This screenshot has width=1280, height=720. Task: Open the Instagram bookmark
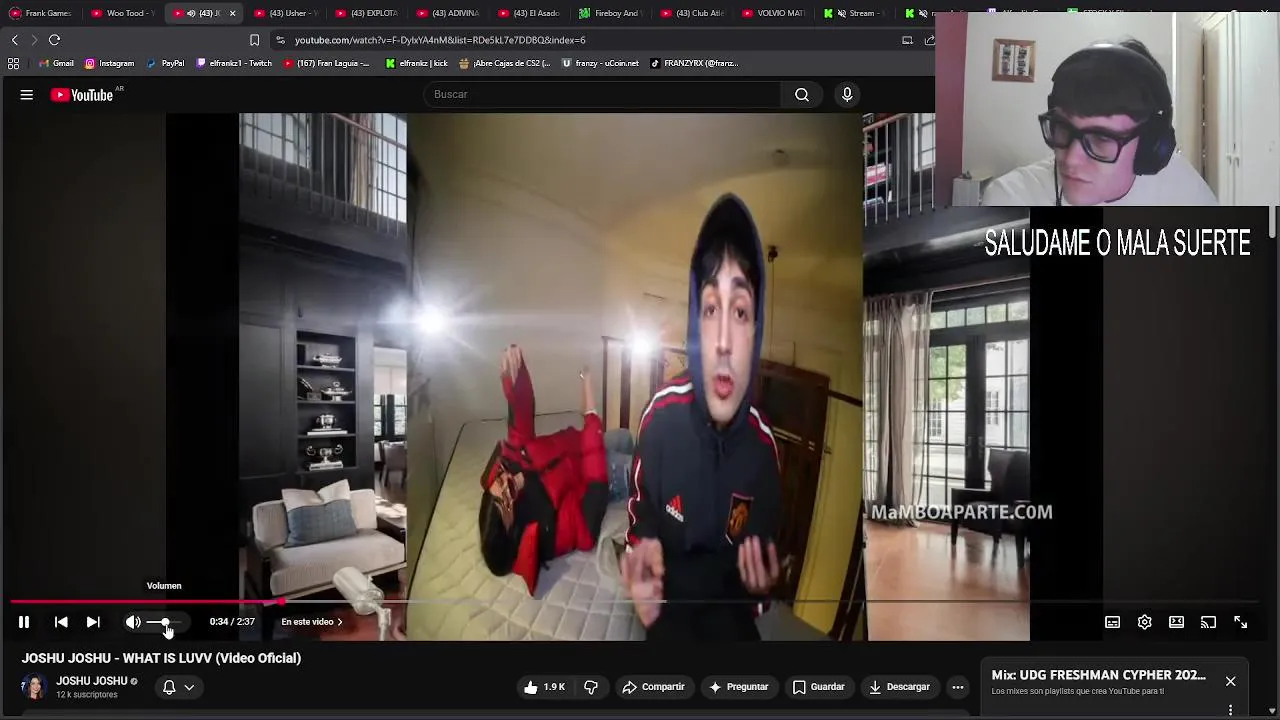click(109, 63)
